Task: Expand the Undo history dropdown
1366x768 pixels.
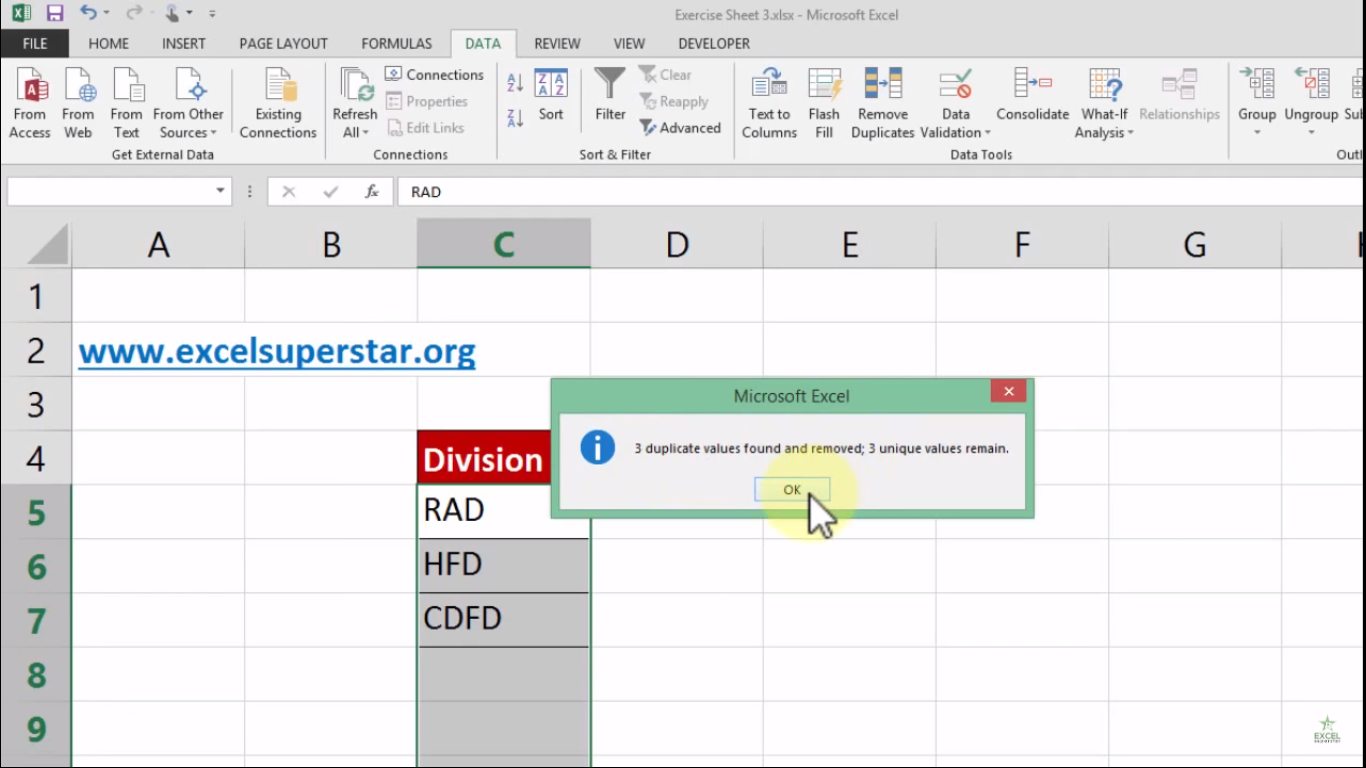Action: [106, 14]
